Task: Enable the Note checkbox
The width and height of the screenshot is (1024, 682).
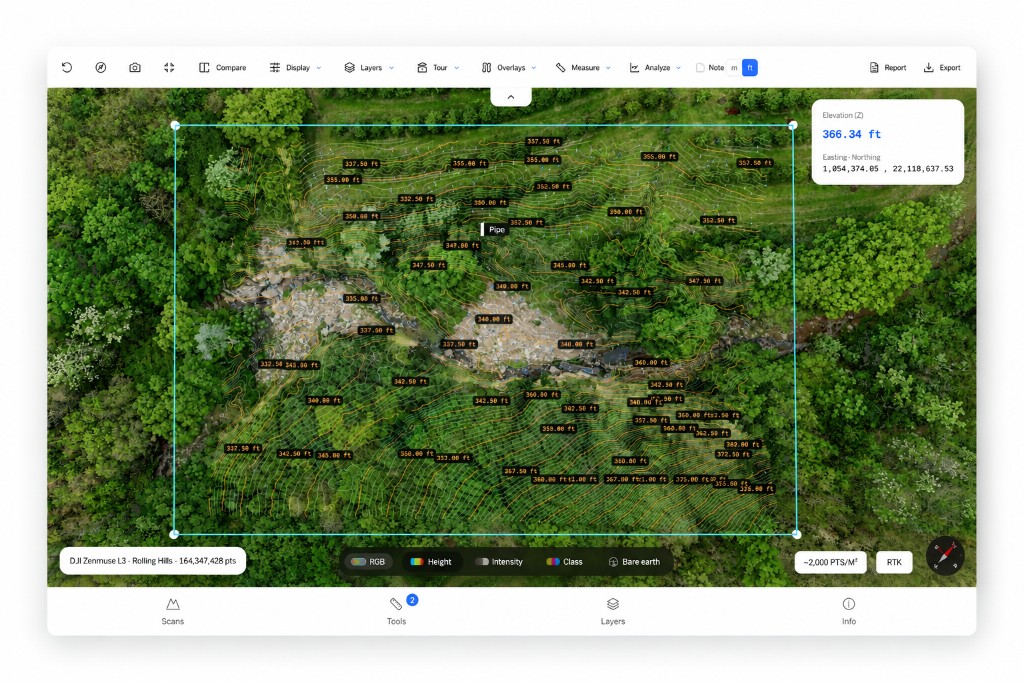Action: (x=700, y=67)
